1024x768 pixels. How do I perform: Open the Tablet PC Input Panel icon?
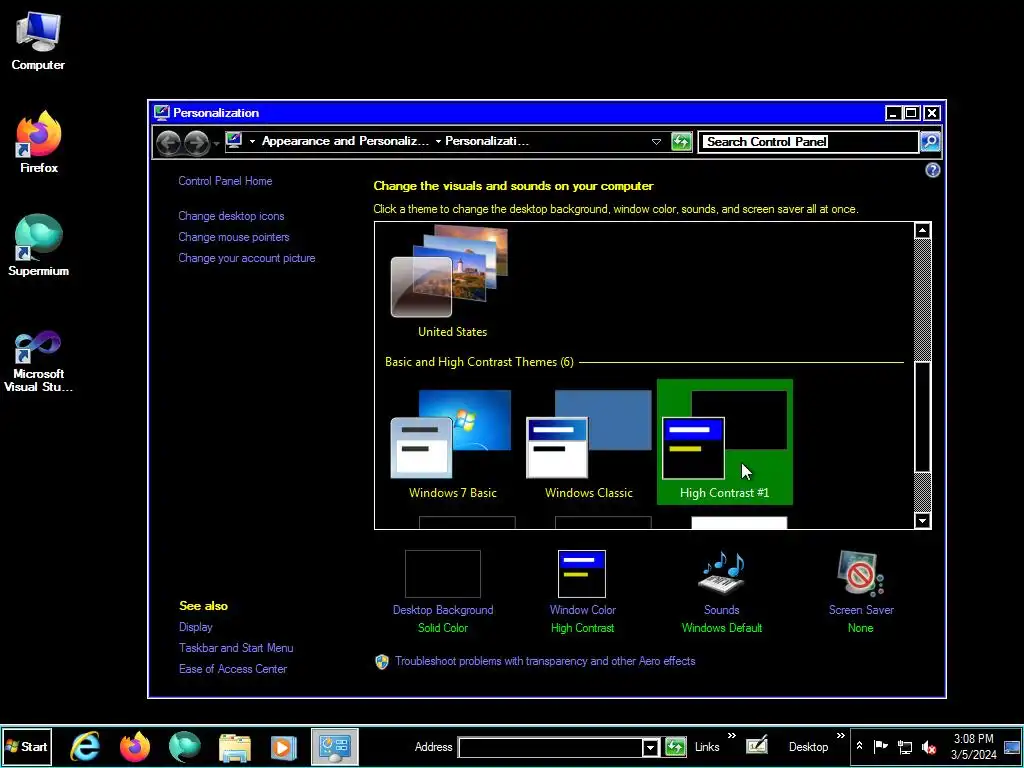coord(757,746)
